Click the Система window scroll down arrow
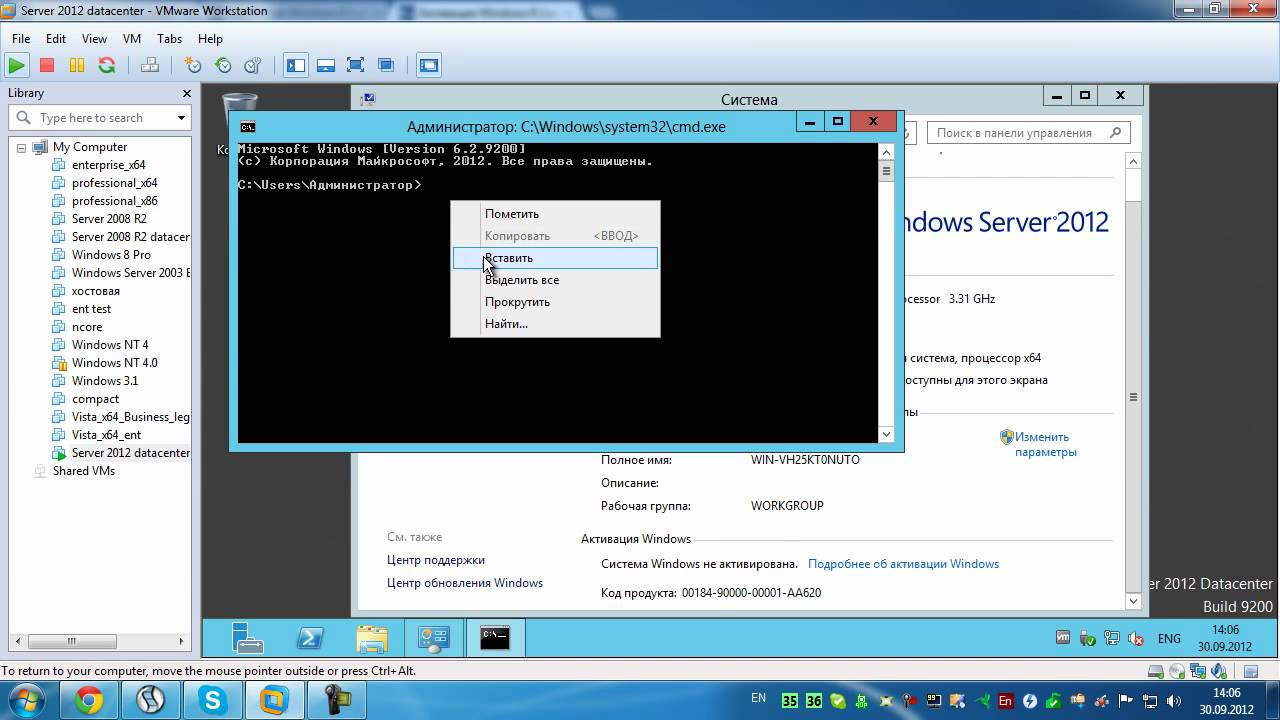Screen dimensions: 1280x720 (1133, 601)
